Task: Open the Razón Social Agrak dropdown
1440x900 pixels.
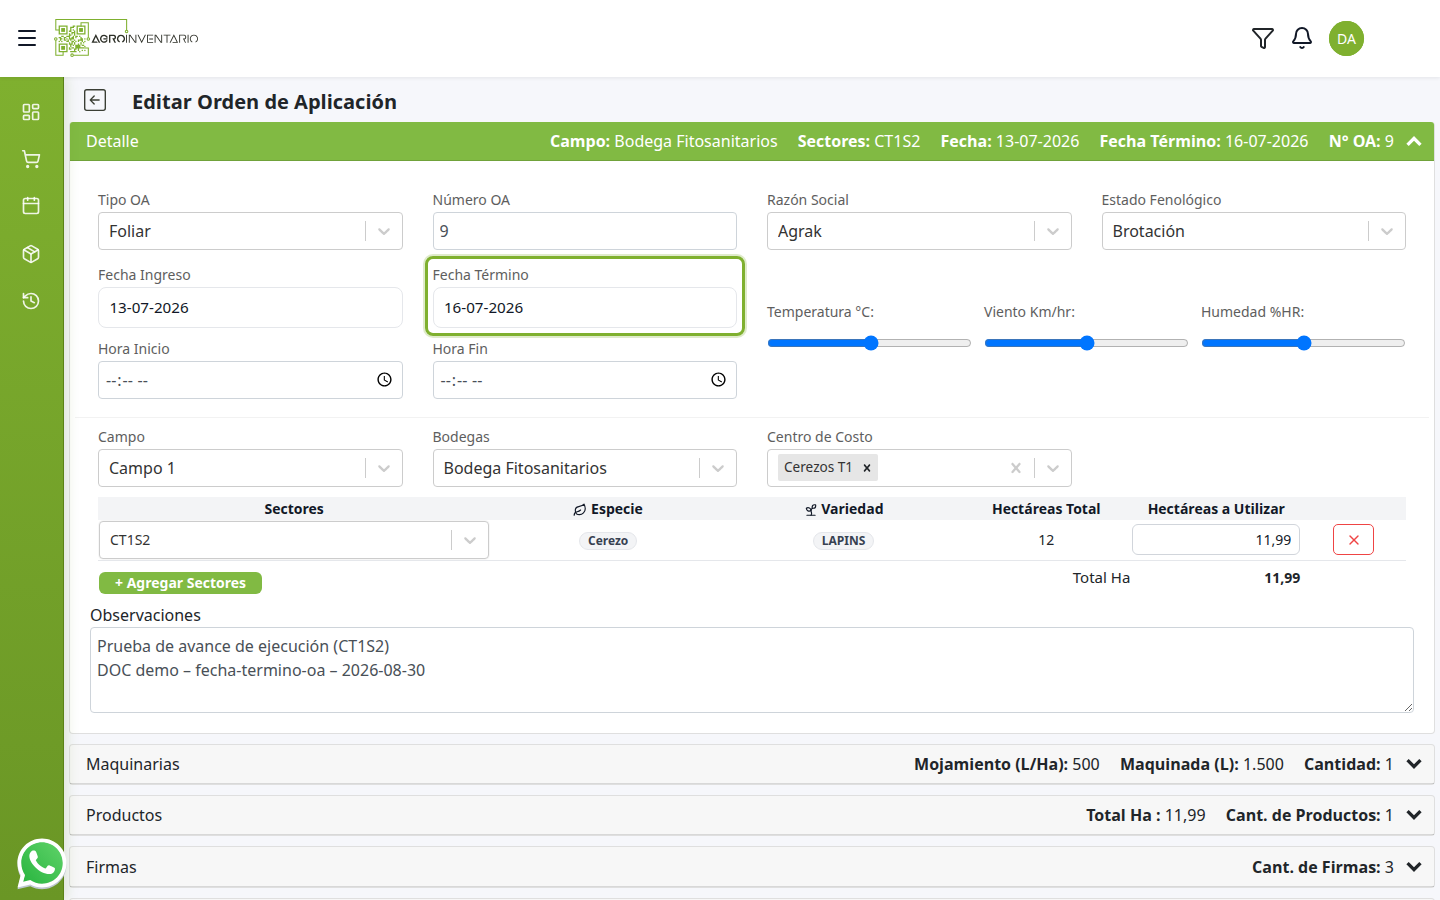Action: coord(919,231)
